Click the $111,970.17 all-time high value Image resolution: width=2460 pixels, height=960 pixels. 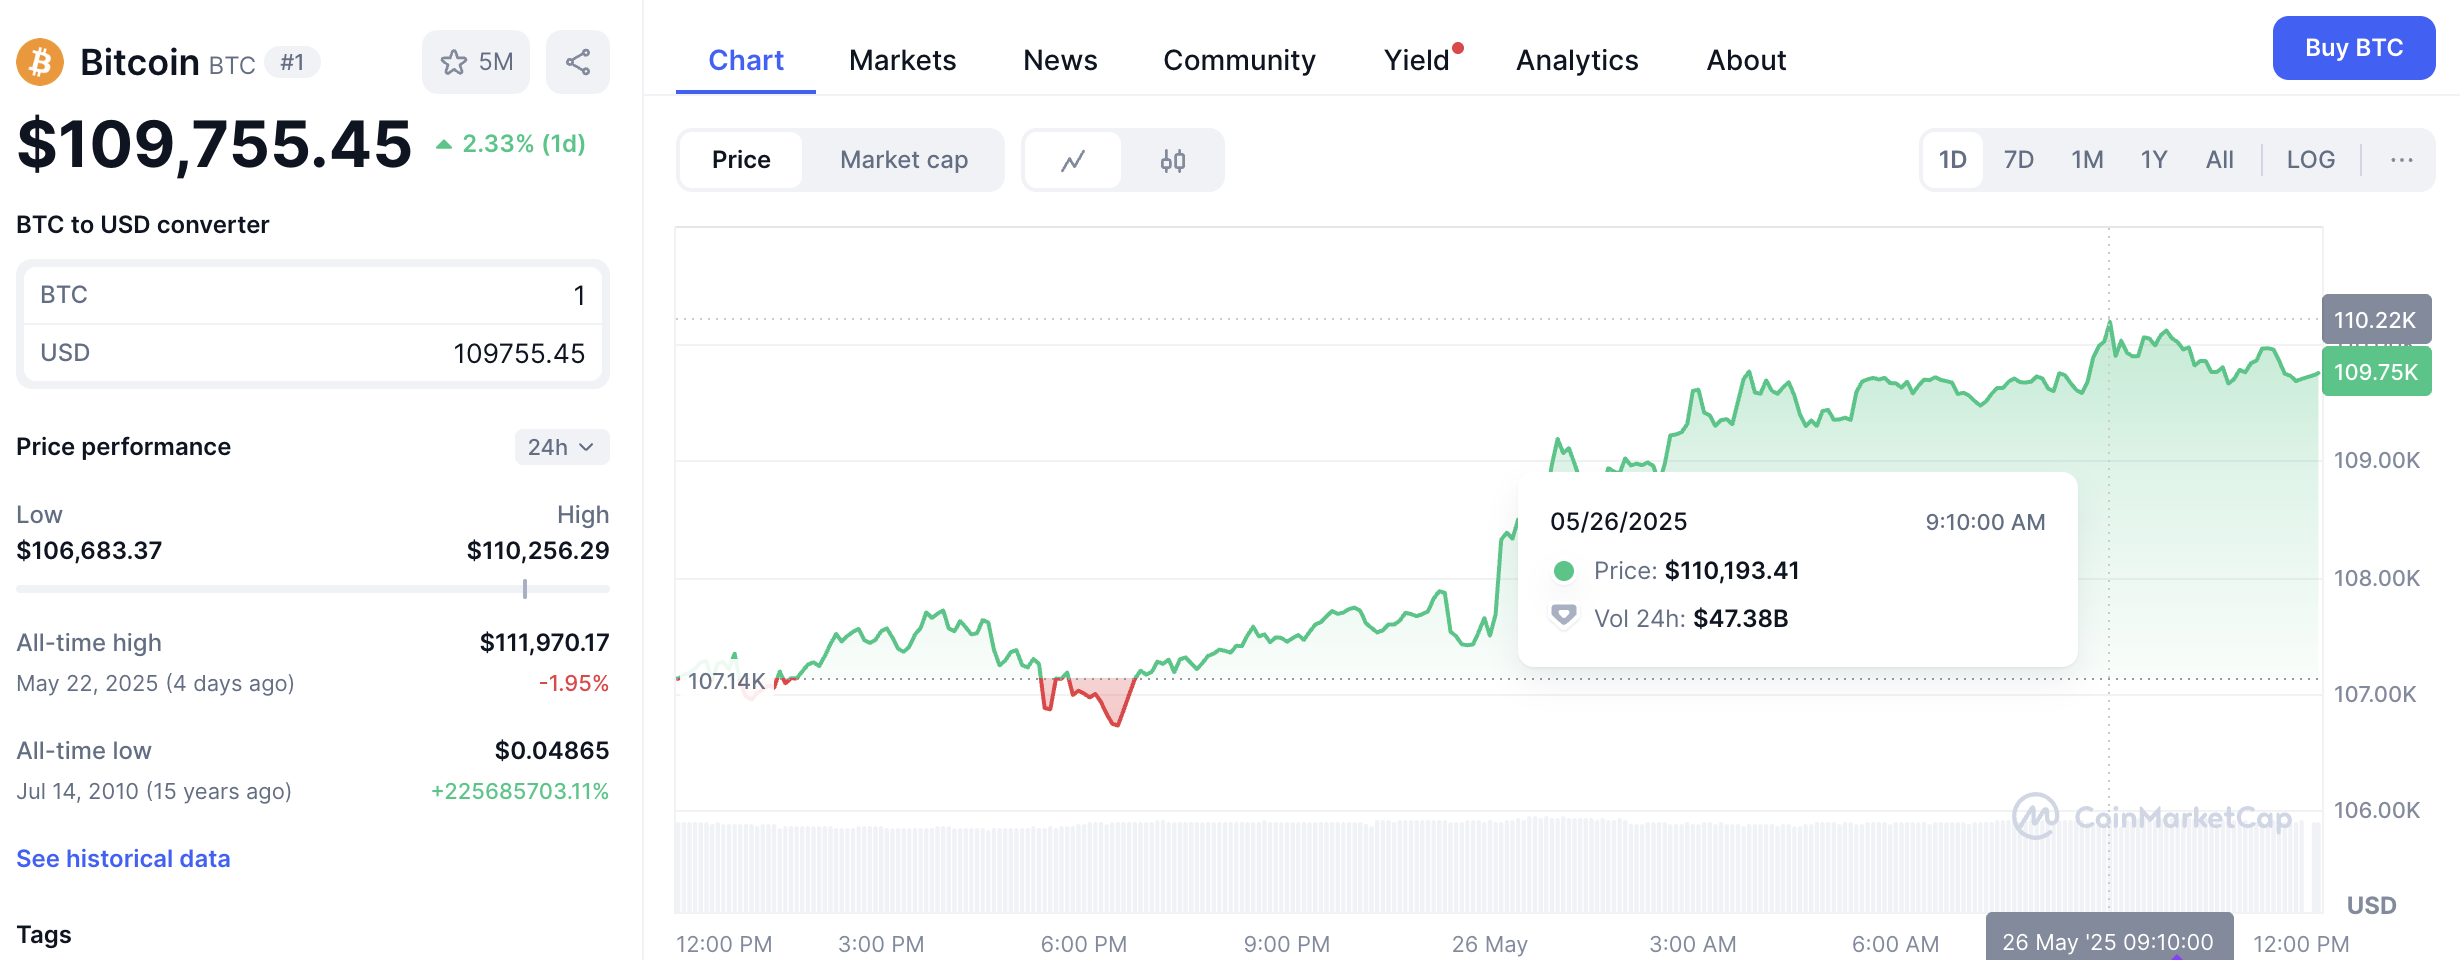click(544, 642)
